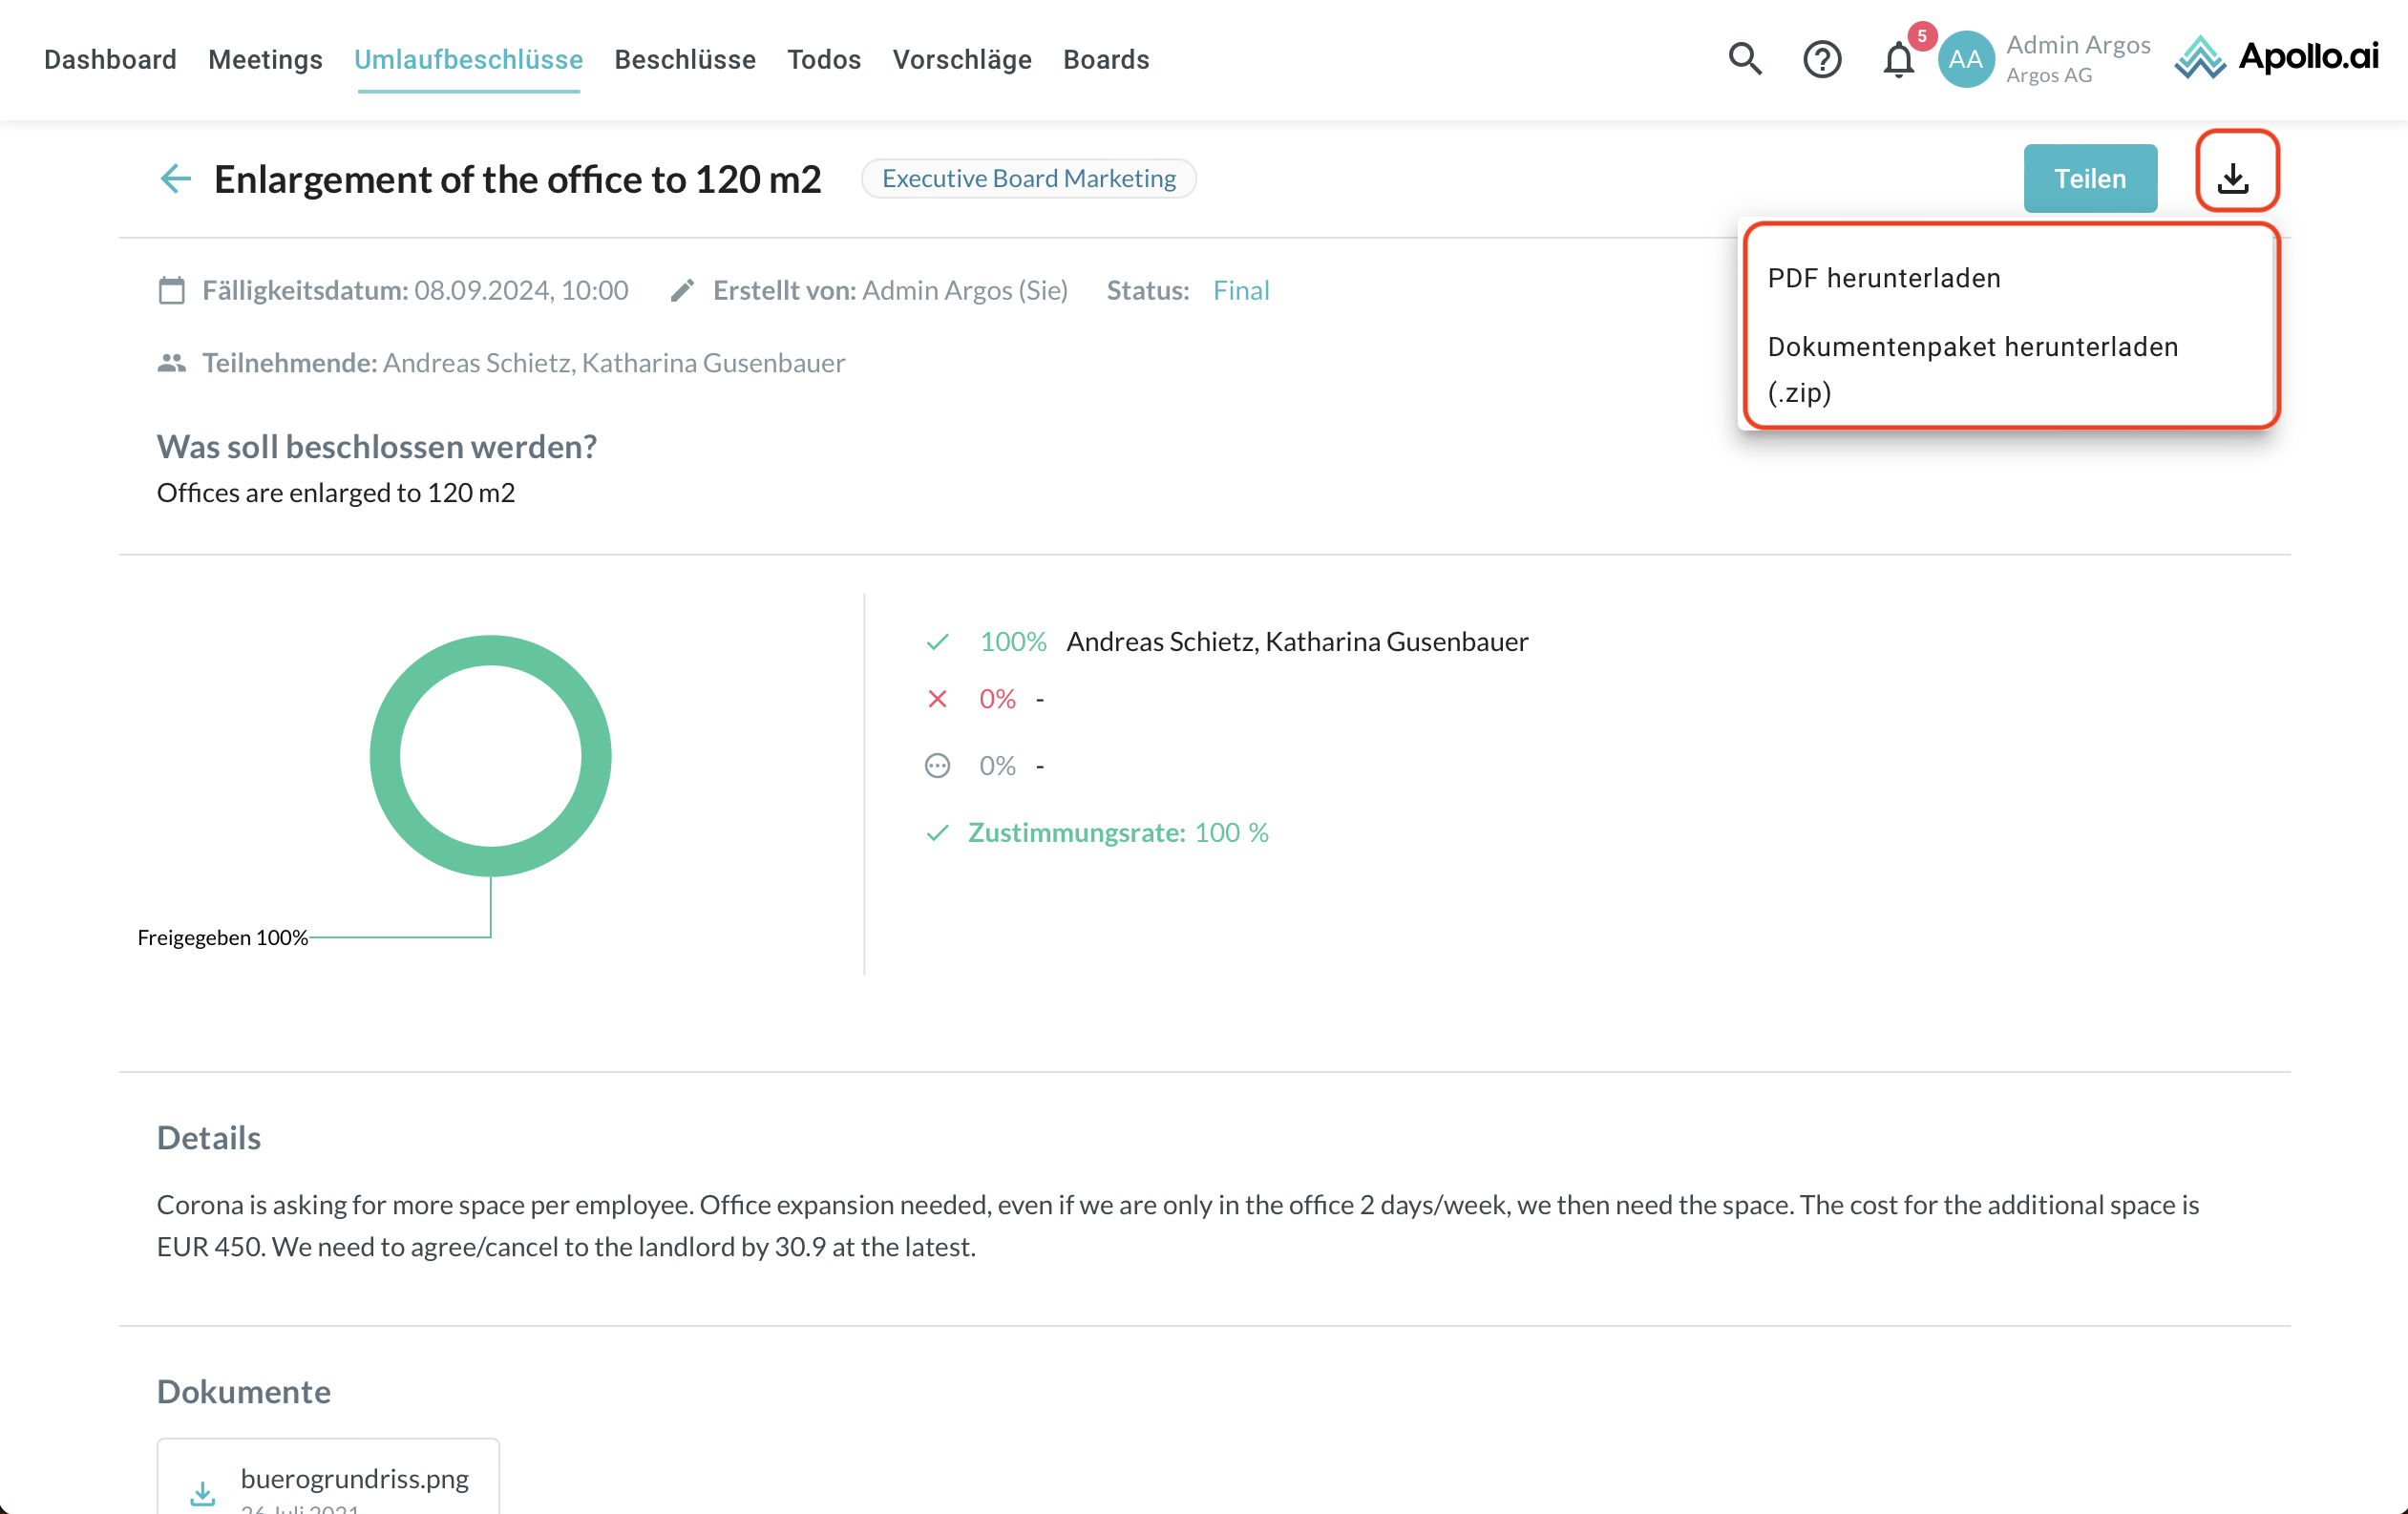
Task: Switch to the Meetings tab
Action: tap(265, 60)
